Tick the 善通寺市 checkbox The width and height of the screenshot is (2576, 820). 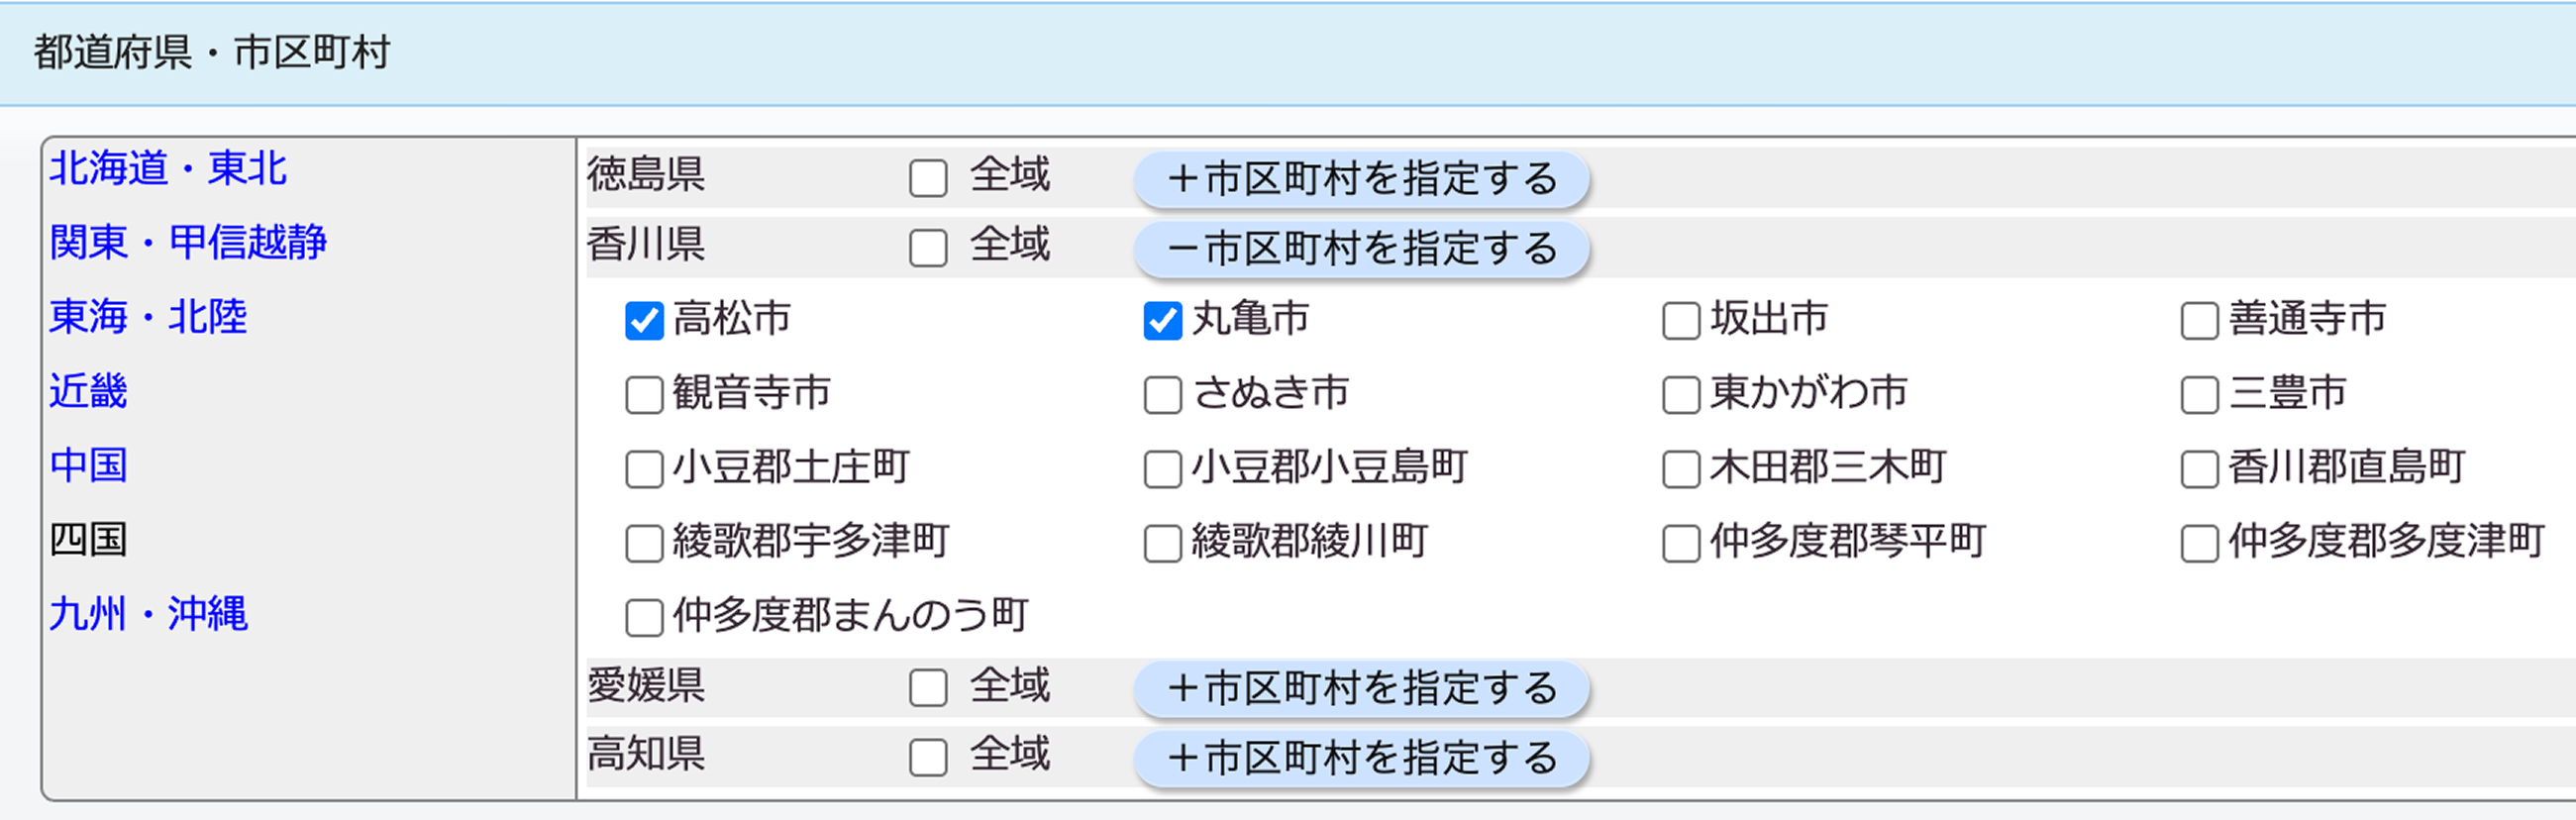coord(2199,321)
